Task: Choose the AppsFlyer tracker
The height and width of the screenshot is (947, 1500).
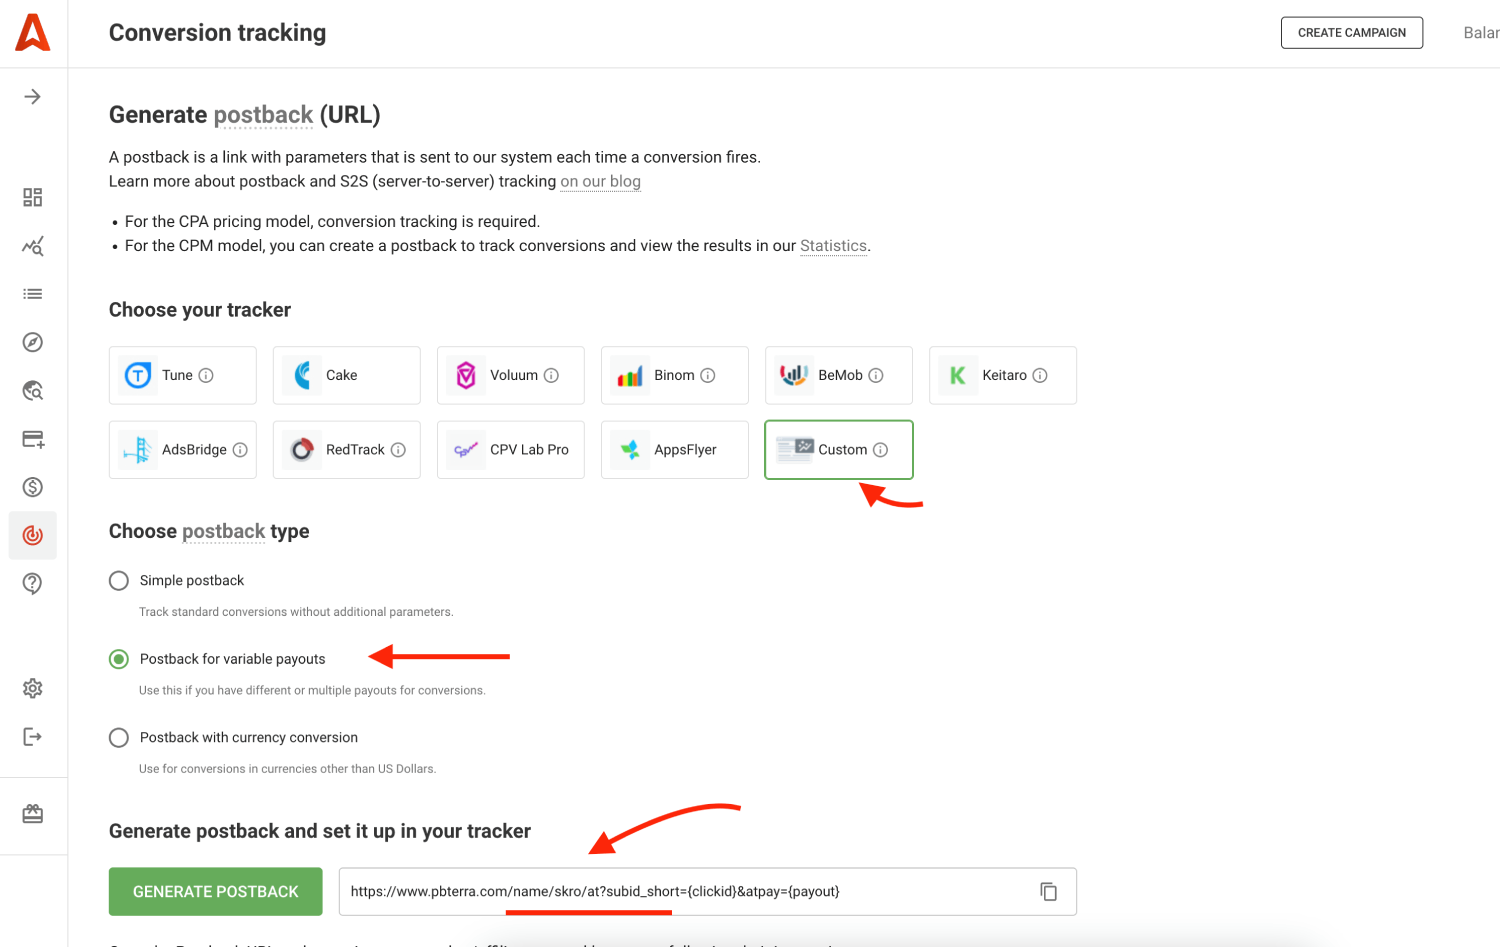Action: click(x=675, y=450)
